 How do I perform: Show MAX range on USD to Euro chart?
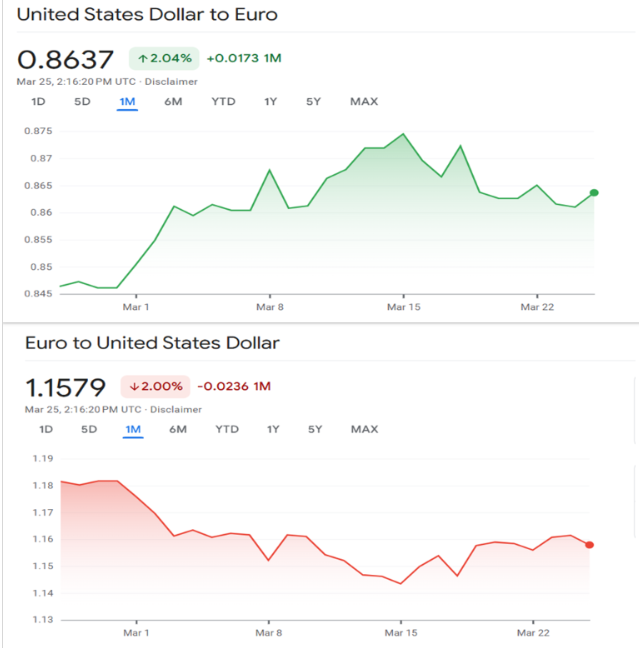click(363, 101)
